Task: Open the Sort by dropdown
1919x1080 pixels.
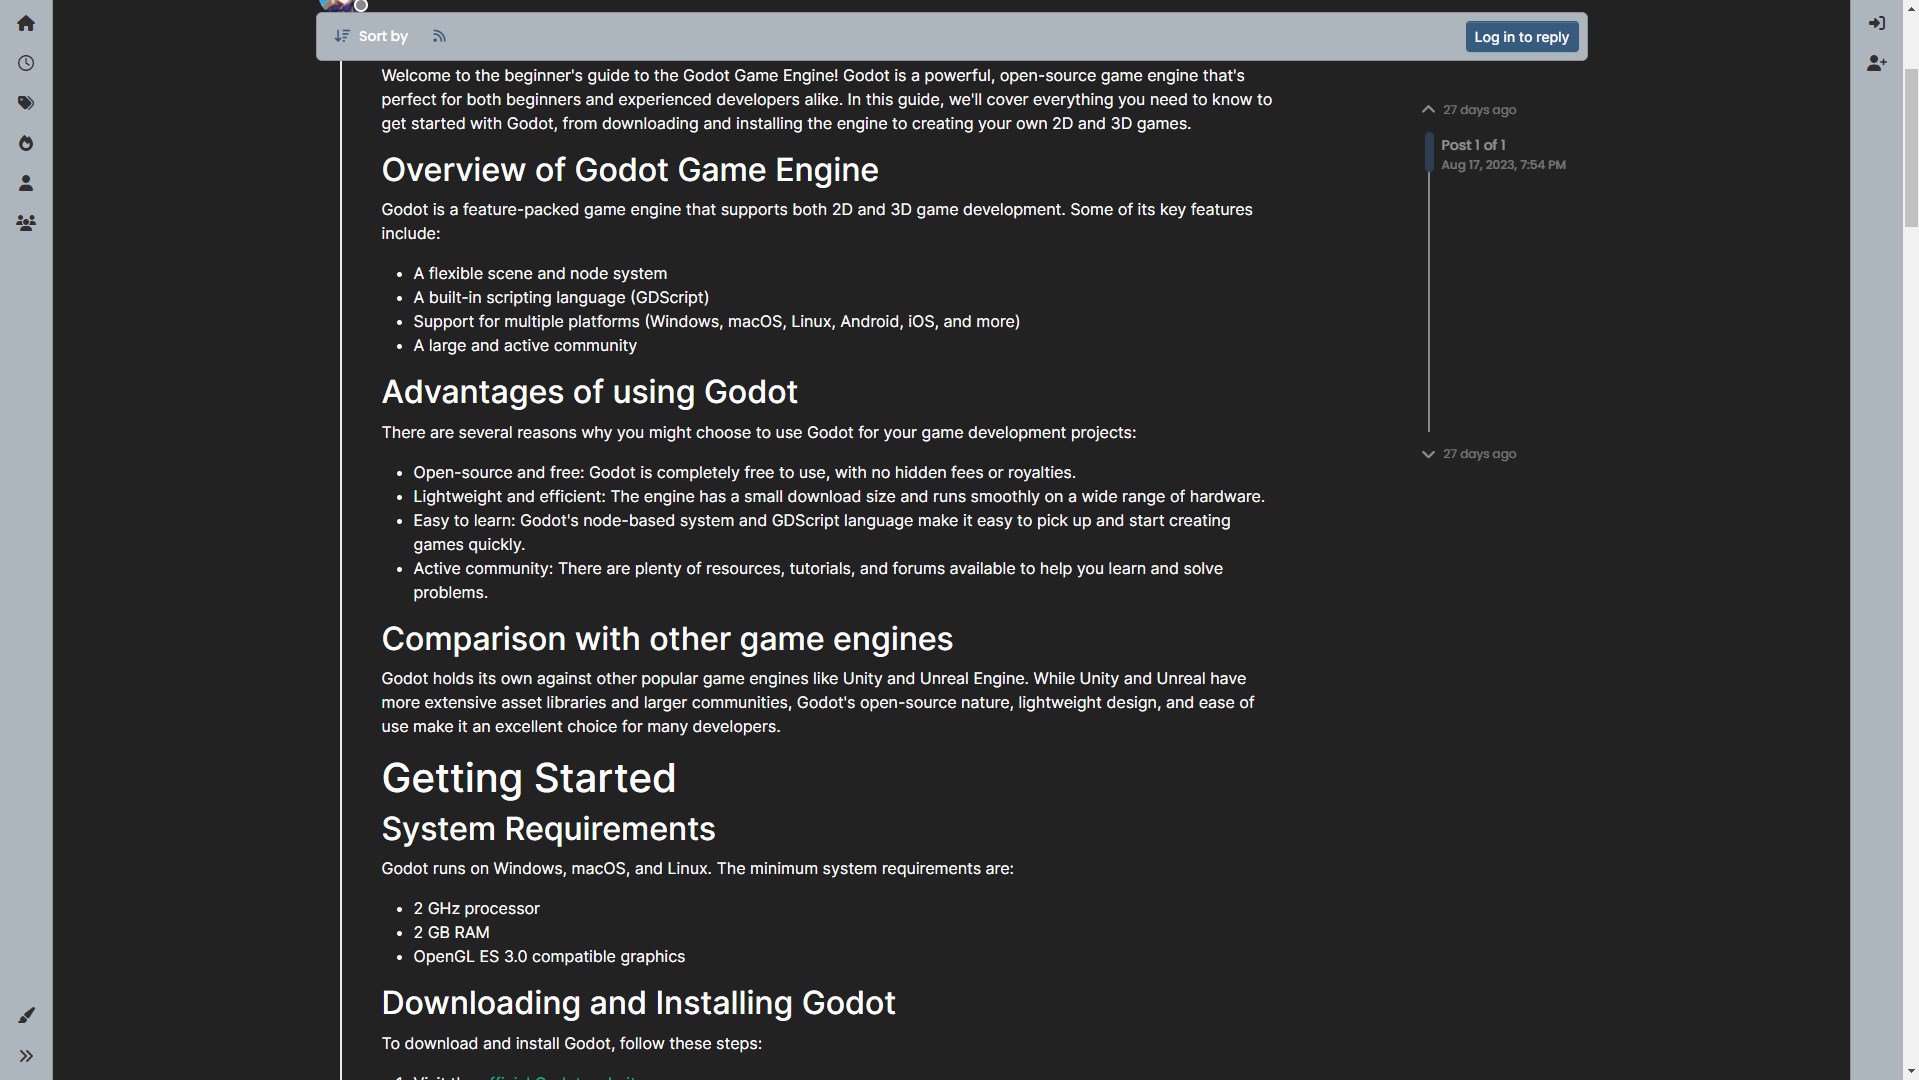Action: click(x=371, y=36)
